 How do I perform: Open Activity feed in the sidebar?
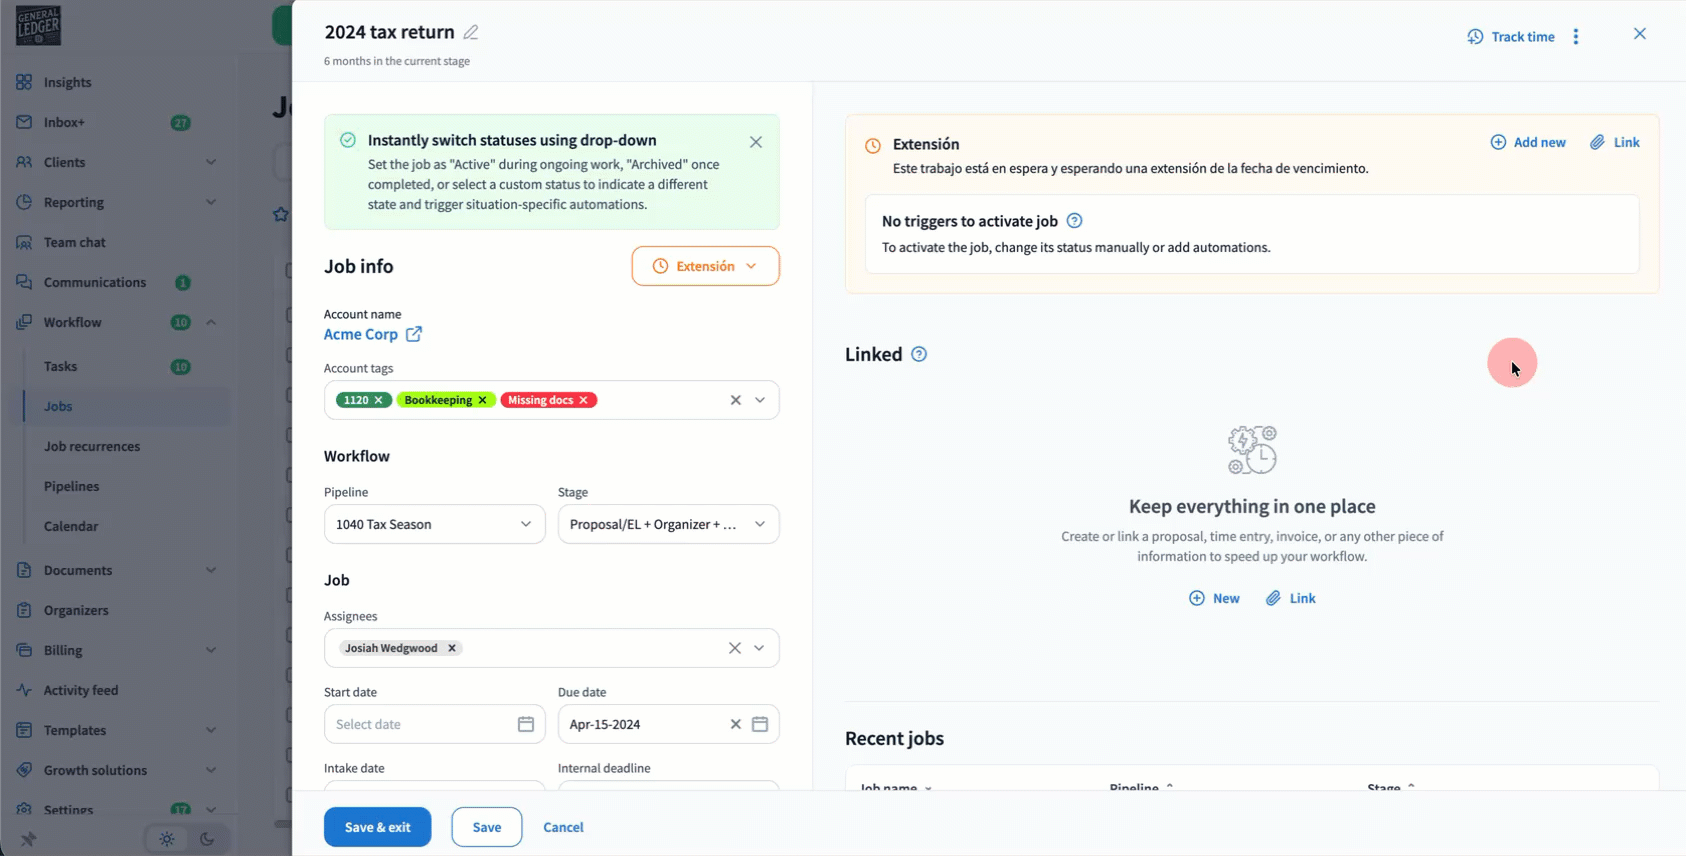[81, 690]
